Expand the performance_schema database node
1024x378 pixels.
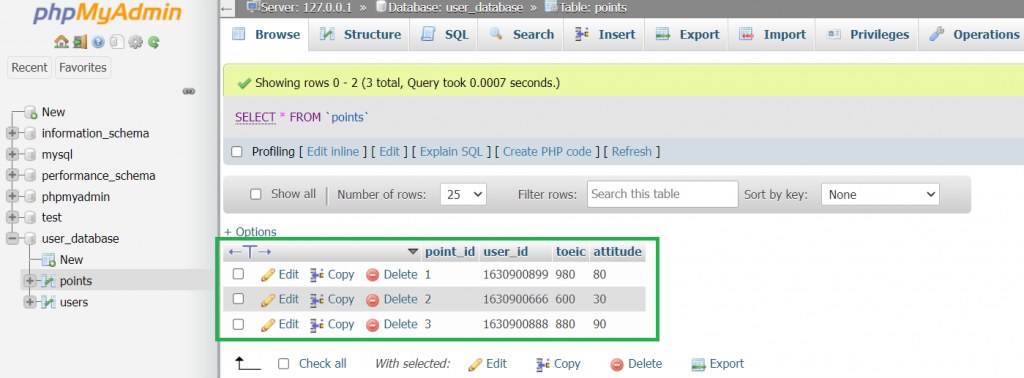[x=12, y=176]
